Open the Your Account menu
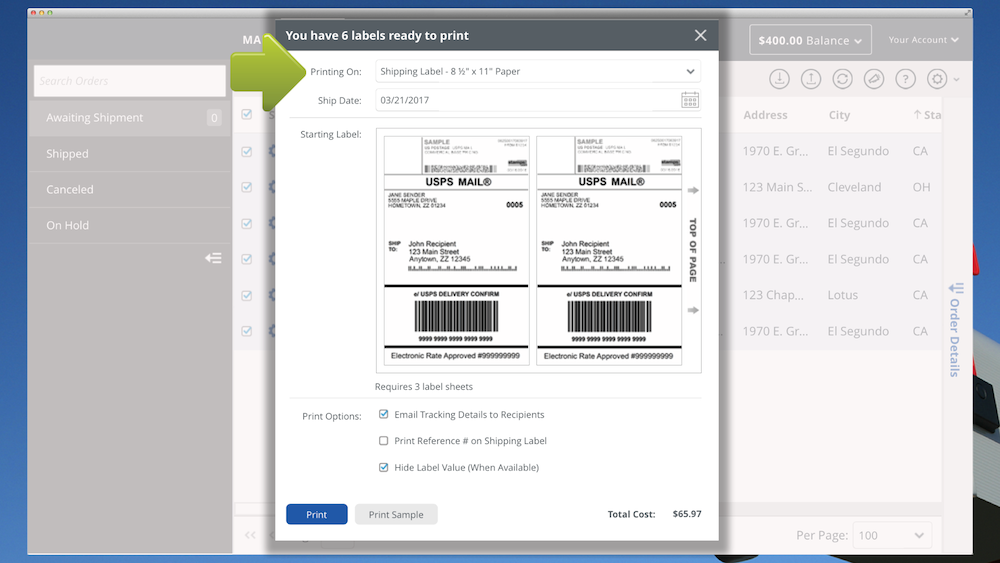 click(x=923, y=40)
